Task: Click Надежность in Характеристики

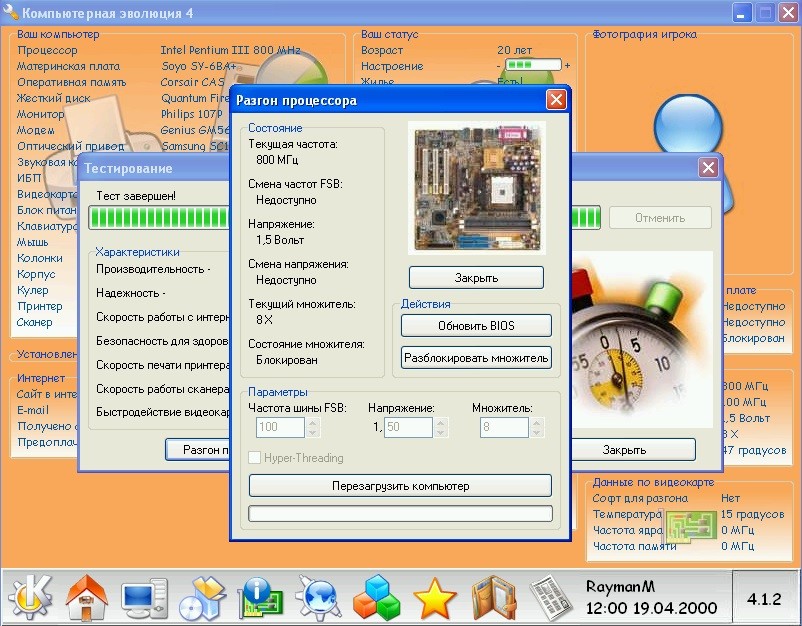Action: tap(130, 293)
